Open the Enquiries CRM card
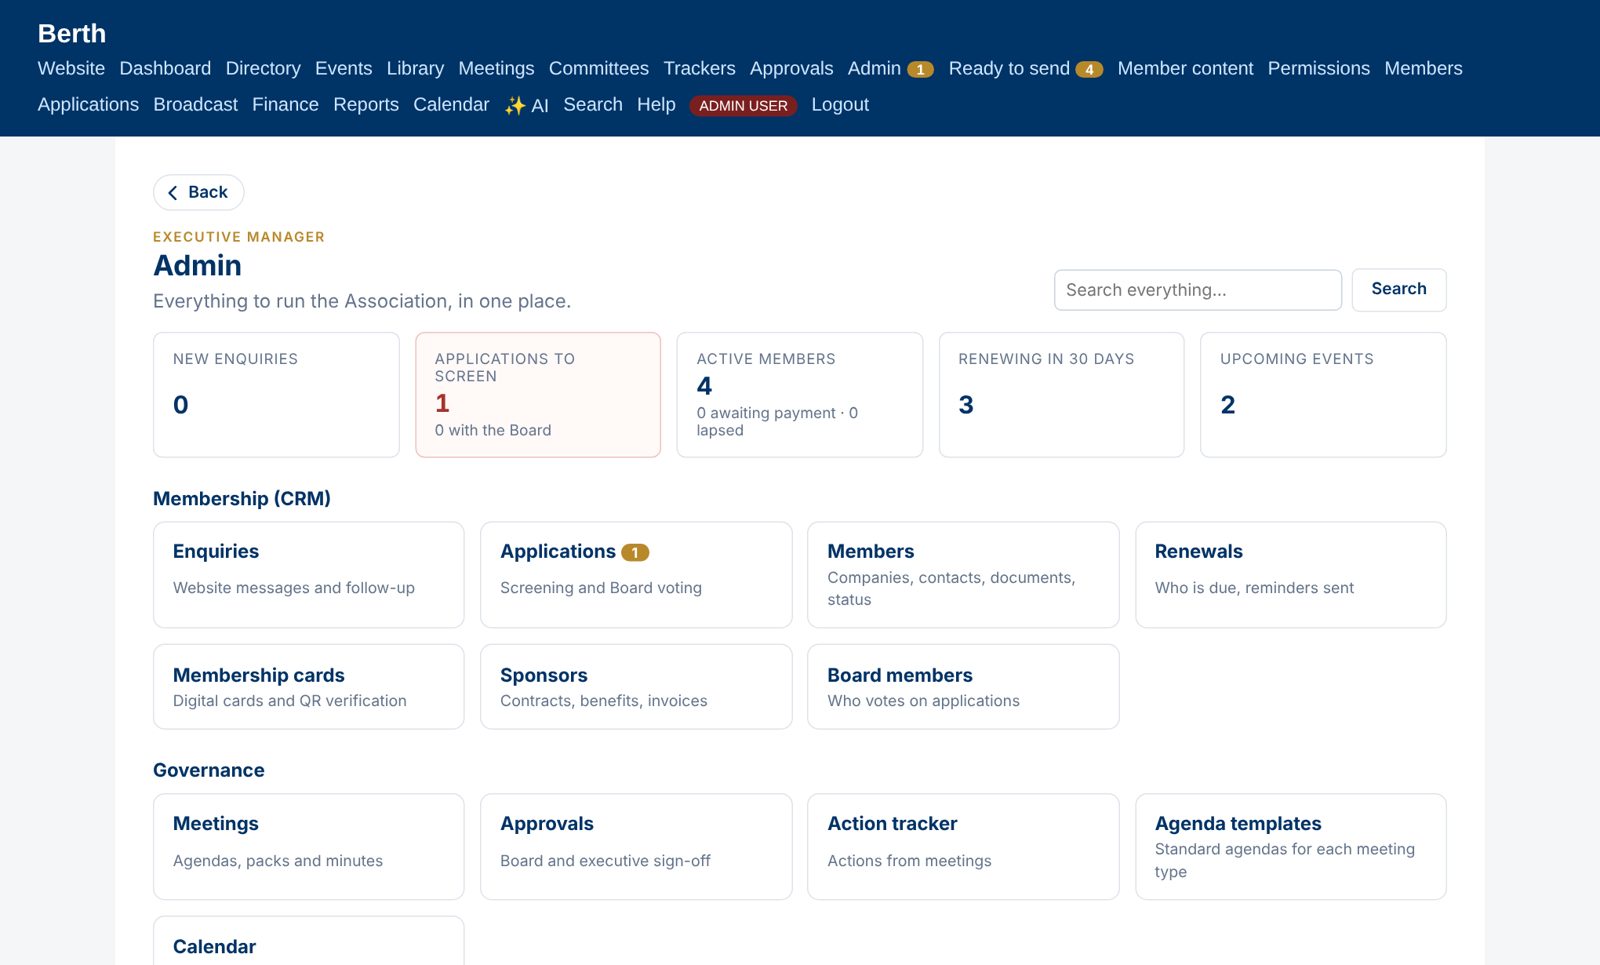1600x965 pixels. (309, 575)
